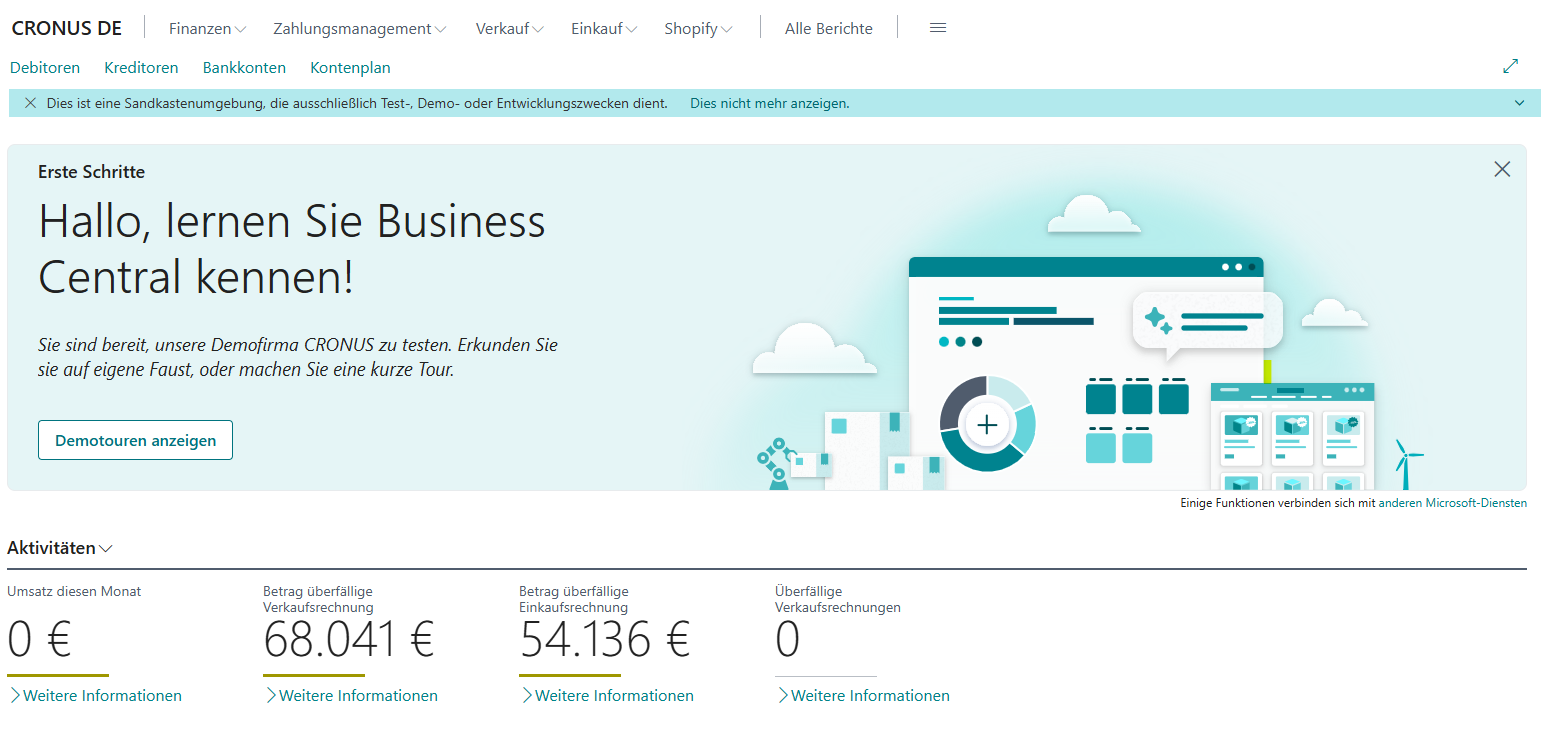Open the Zahlungsmanagement menu
Image resolution: width=1564 pixels, height=742 pixels.
coord(360,29)
